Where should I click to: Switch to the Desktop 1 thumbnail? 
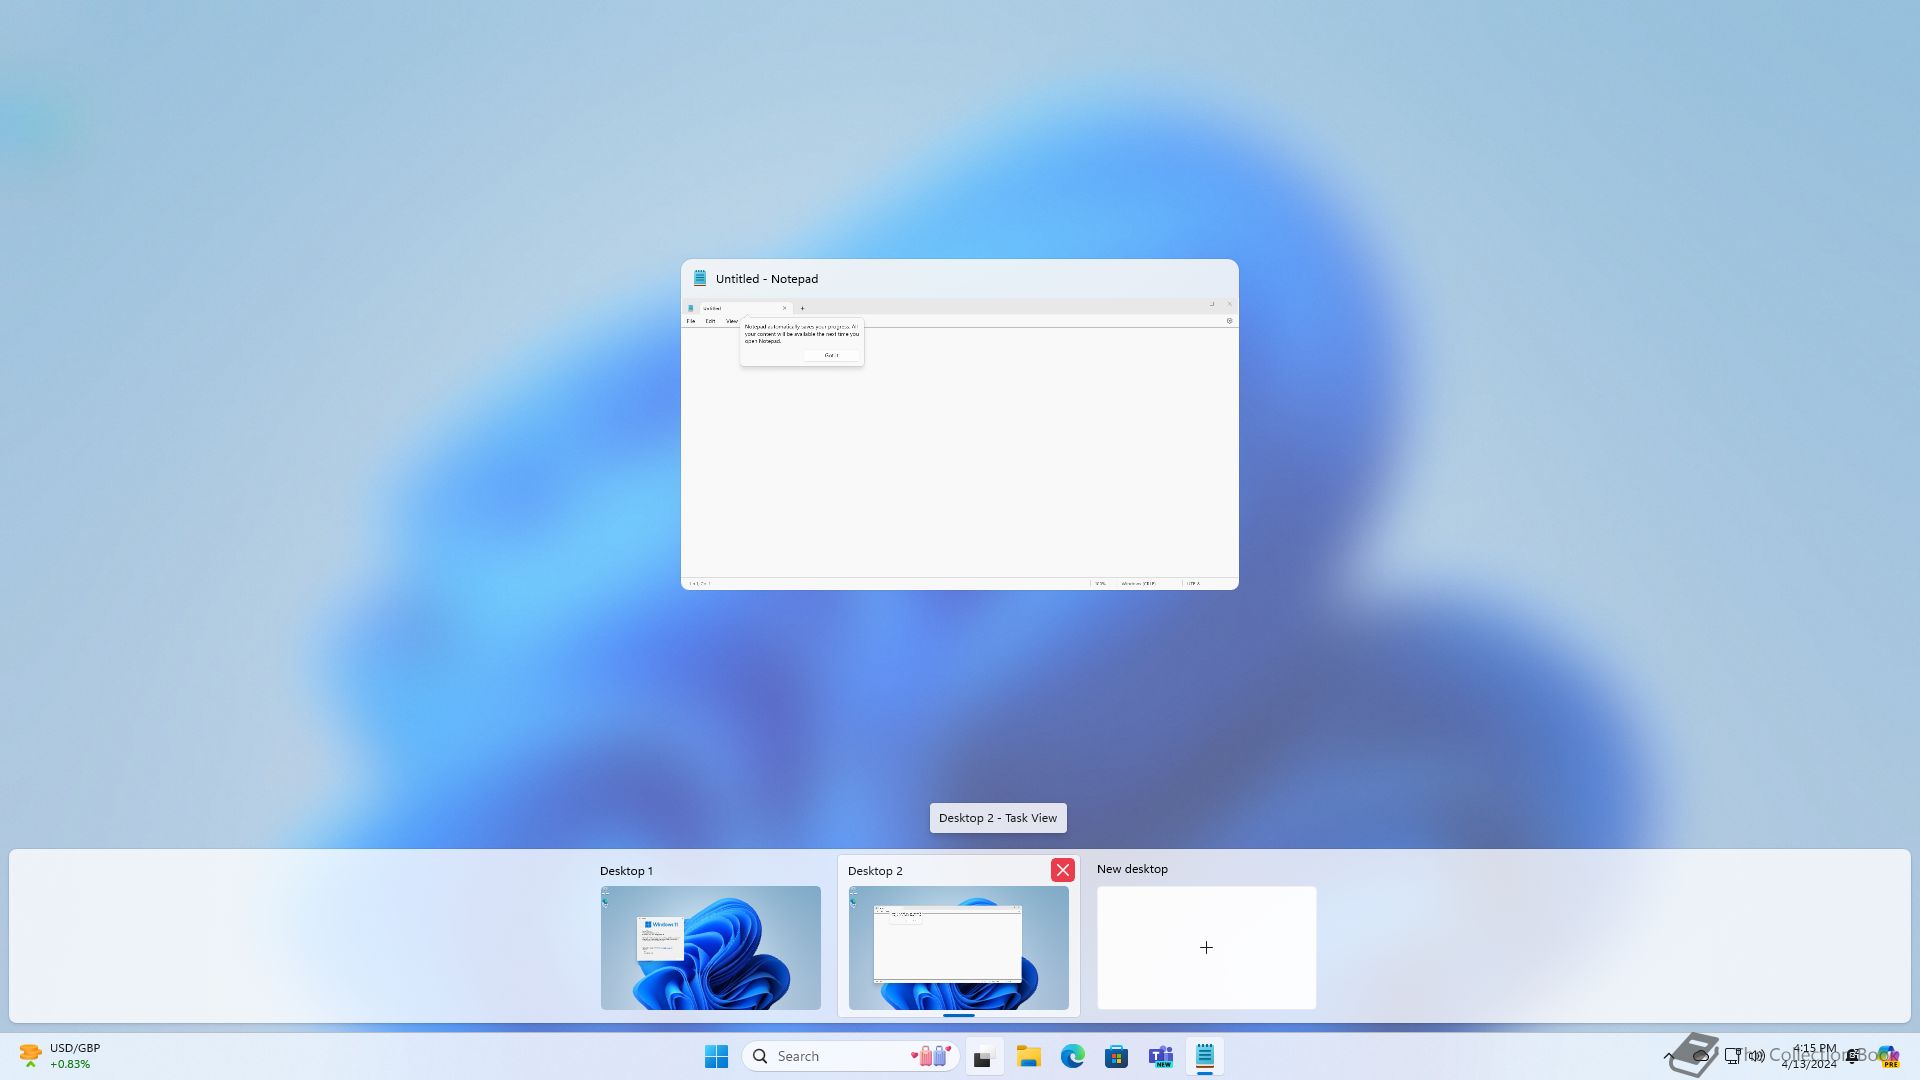click(x=710, y=947)
